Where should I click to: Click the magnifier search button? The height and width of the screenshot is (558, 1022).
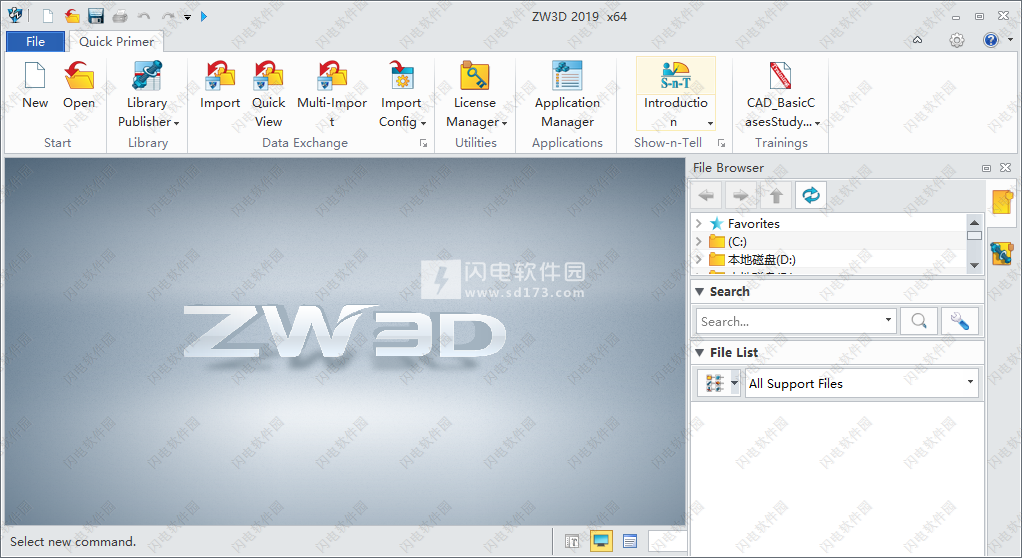919,321
